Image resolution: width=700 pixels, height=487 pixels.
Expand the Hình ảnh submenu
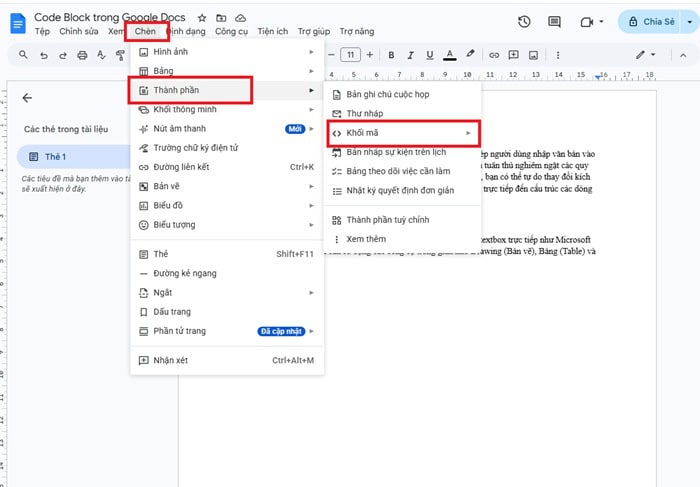(227, 52)
